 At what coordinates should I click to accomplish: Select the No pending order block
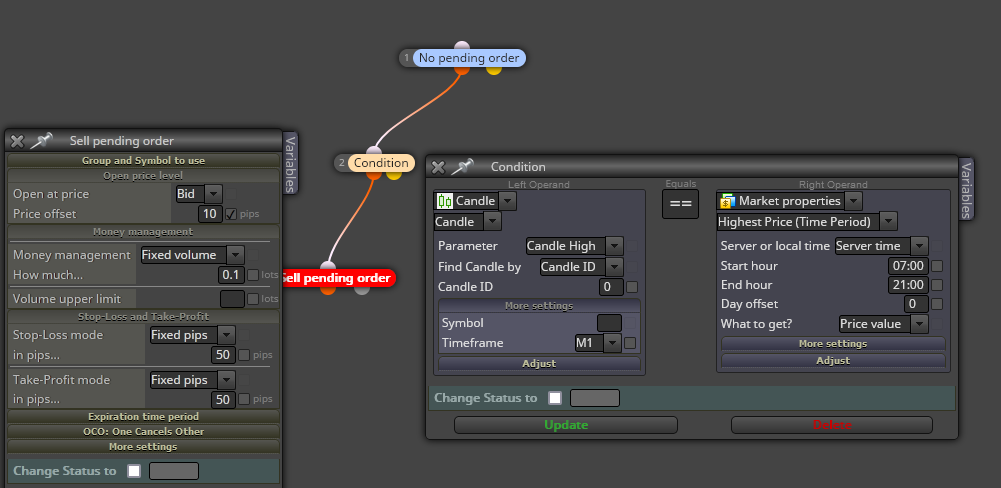click(x=469, y=58)
